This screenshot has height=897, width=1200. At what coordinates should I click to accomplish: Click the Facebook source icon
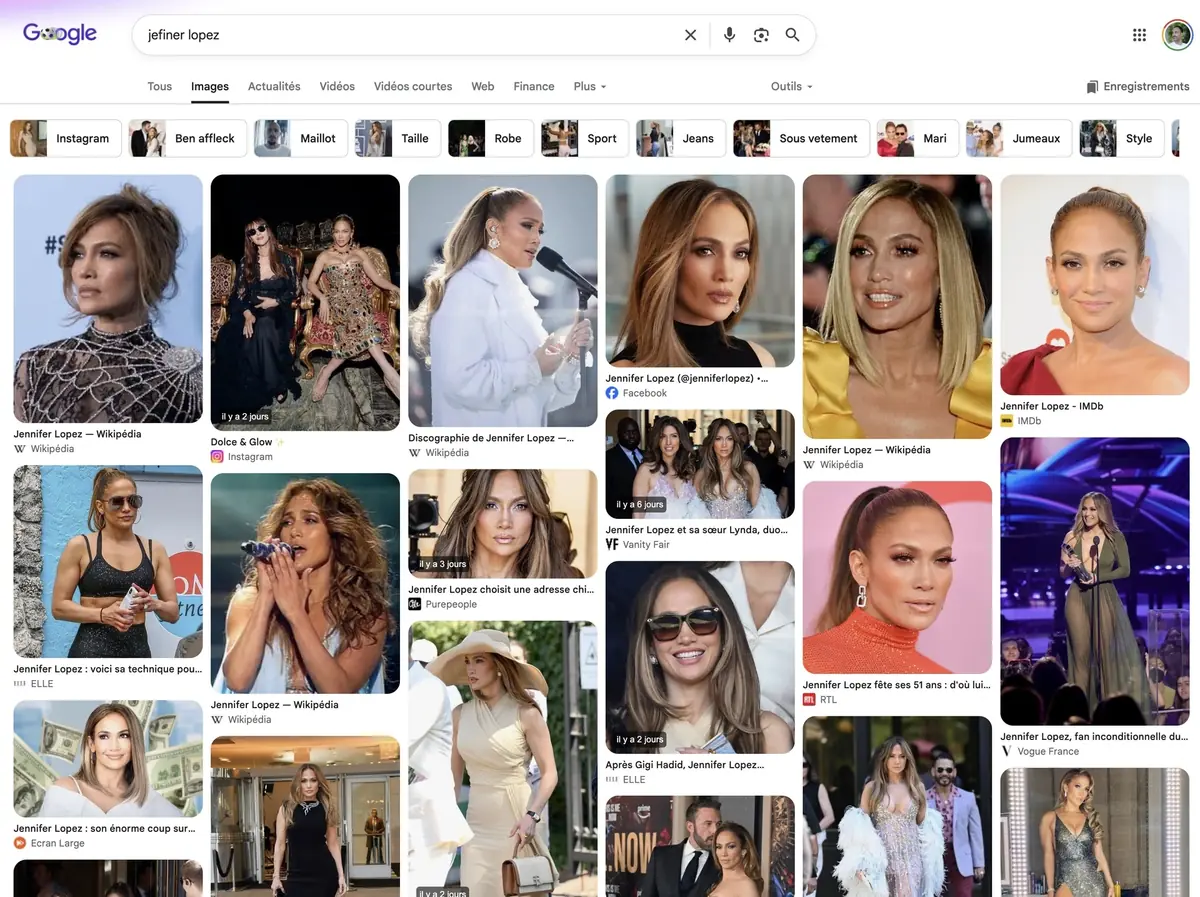click(x=612, y=393)
